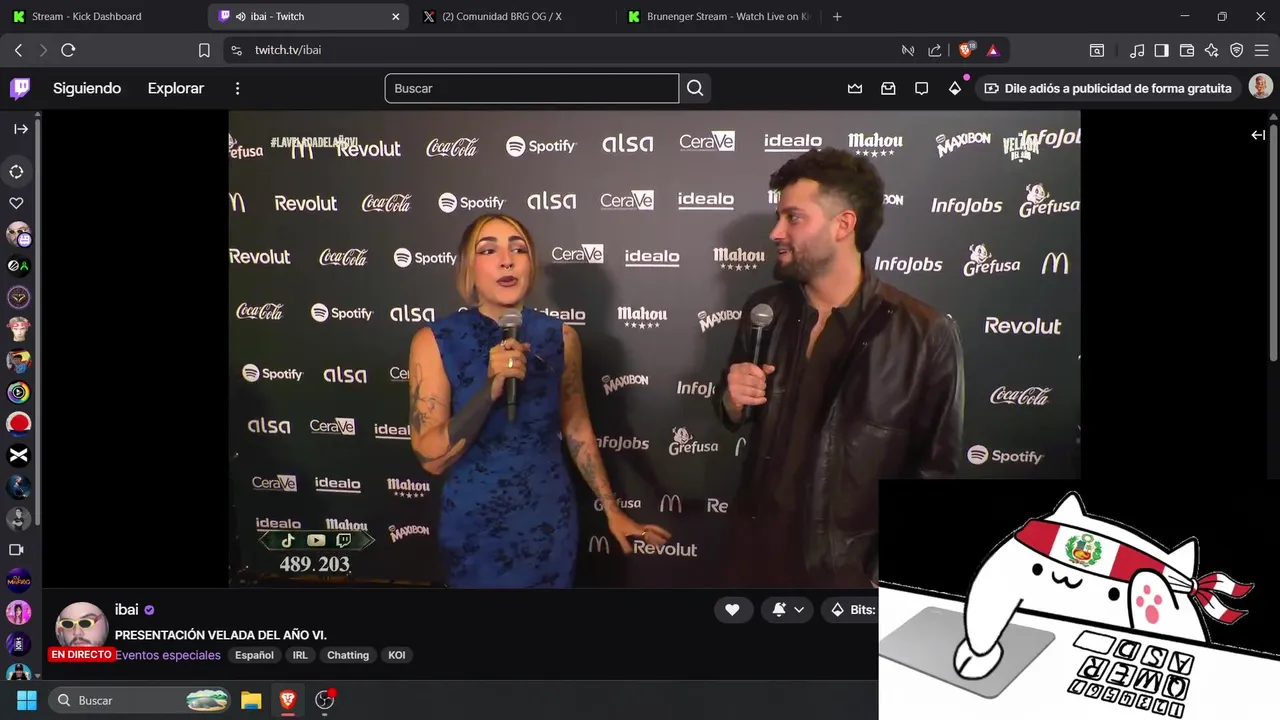Open the Brave Shields lion icon
This screenshot has width=1280, height=720.
(x=966, y=50)
